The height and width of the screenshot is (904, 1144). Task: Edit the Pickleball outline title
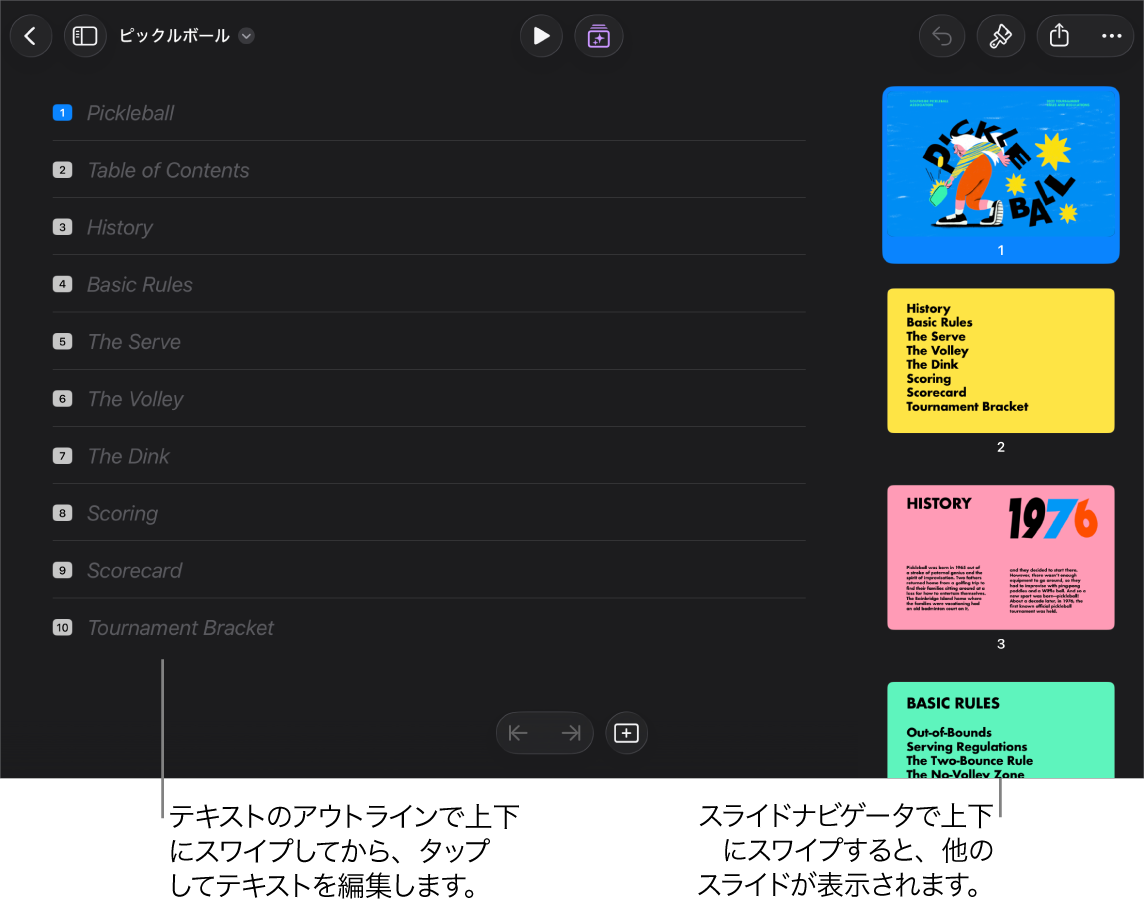coord(131,113)
